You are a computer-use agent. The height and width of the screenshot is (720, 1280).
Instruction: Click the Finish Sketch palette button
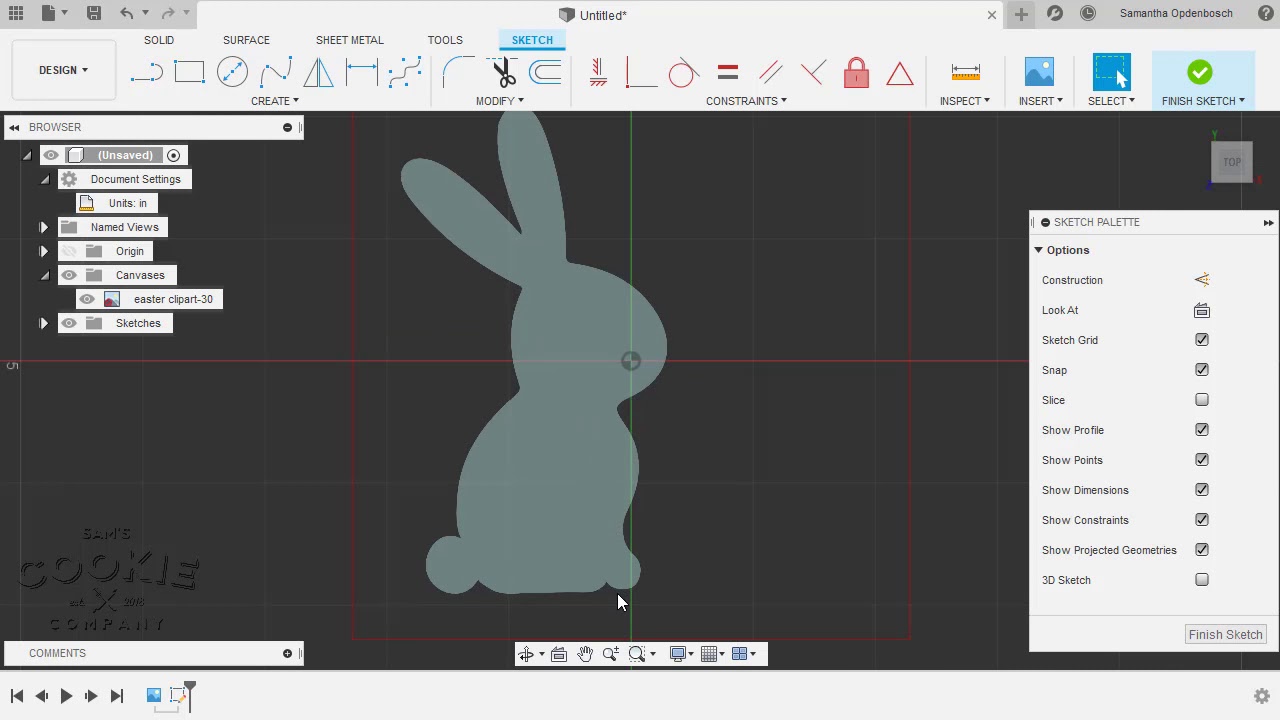(1225, 634)
